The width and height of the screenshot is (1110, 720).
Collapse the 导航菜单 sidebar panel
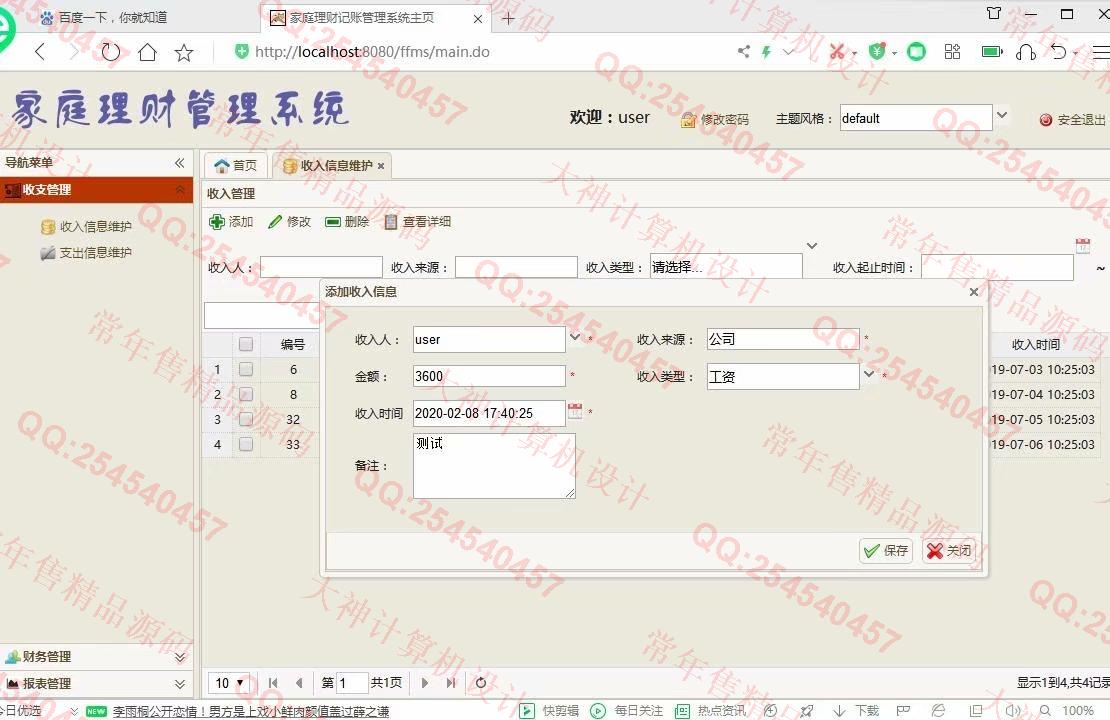(x=180, y=163)
